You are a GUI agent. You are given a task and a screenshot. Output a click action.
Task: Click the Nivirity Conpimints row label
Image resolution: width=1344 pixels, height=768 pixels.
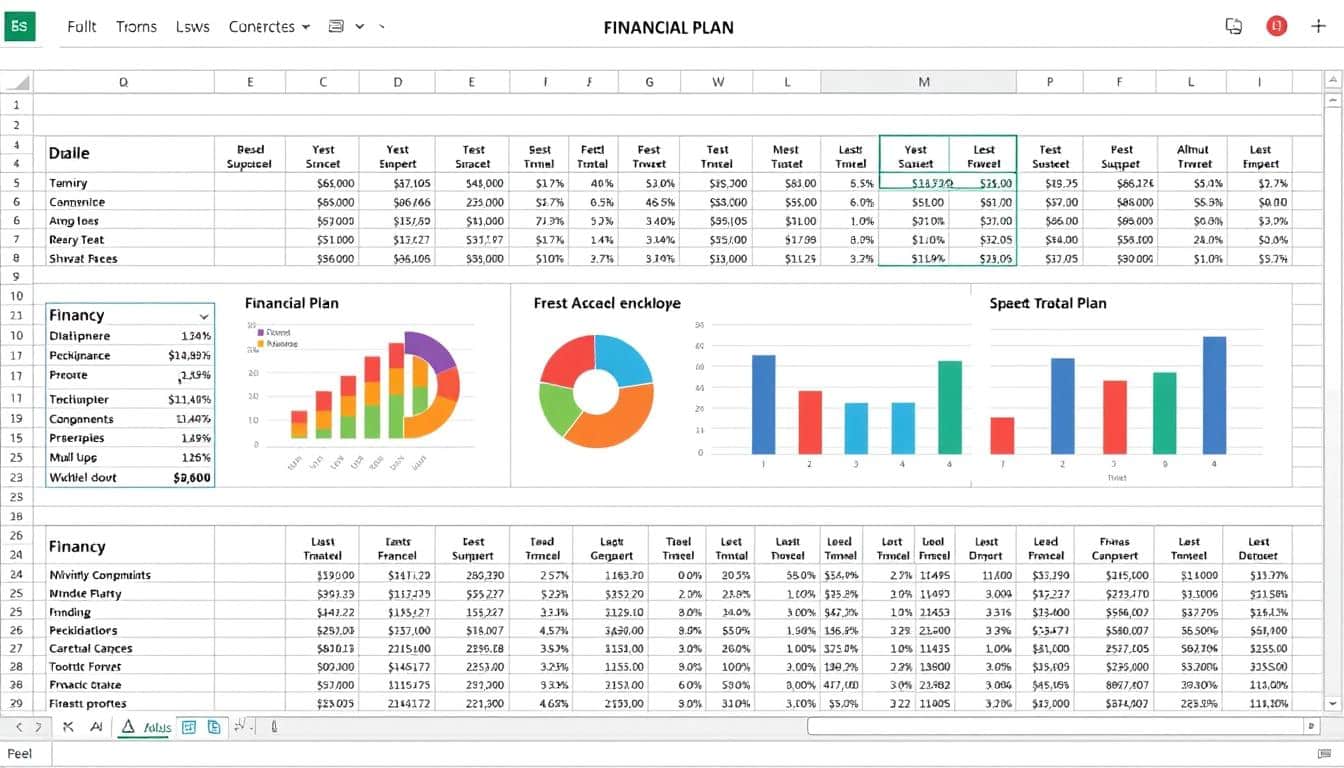[100, 575]
